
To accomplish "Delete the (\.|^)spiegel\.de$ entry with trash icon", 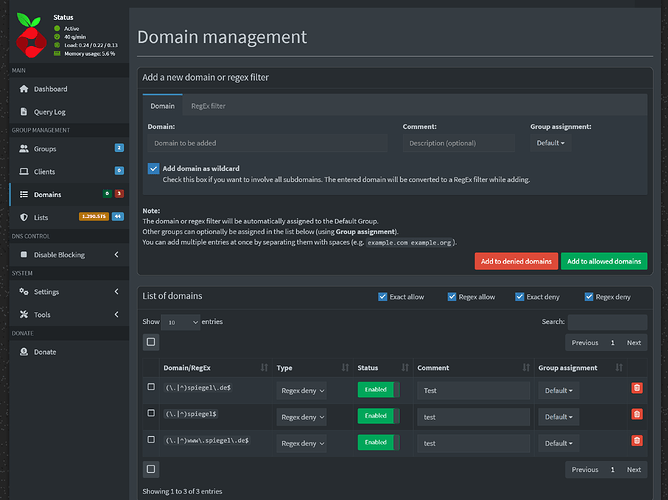I will 637,388.
